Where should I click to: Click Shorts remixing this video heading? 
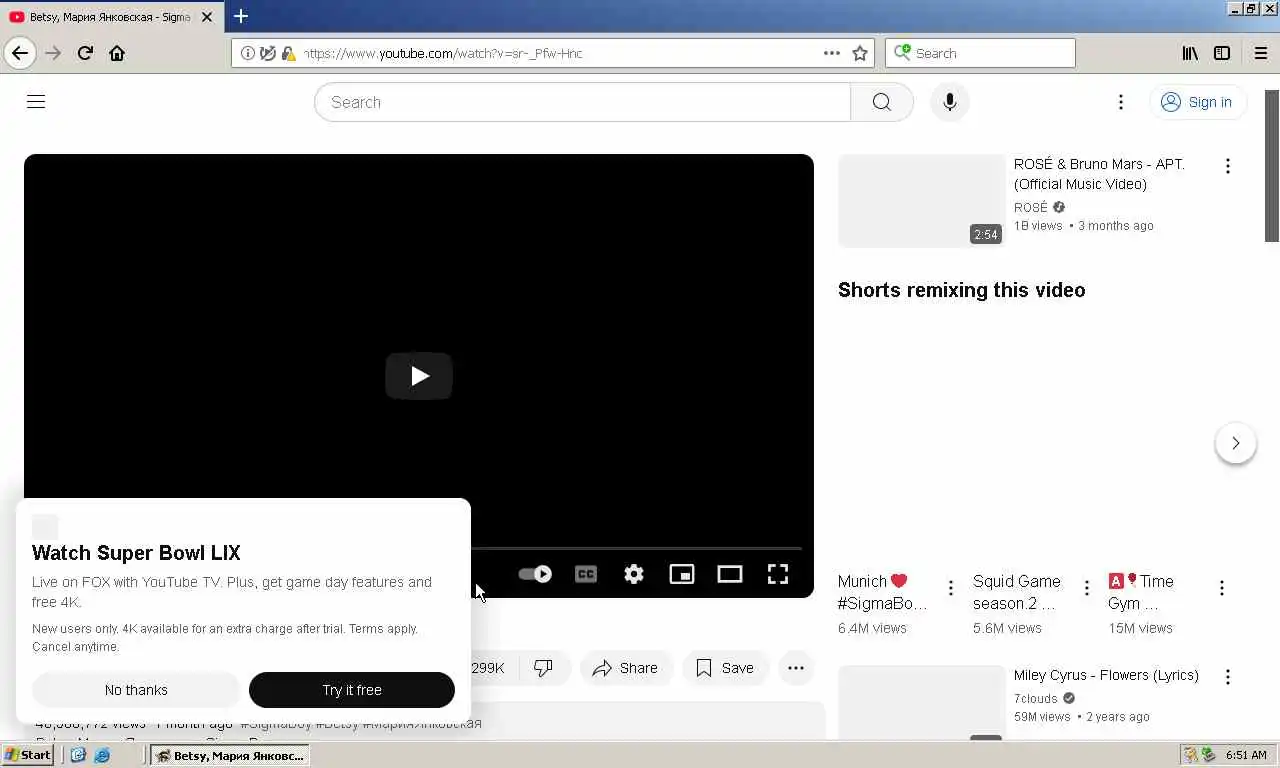click(961, 290)
